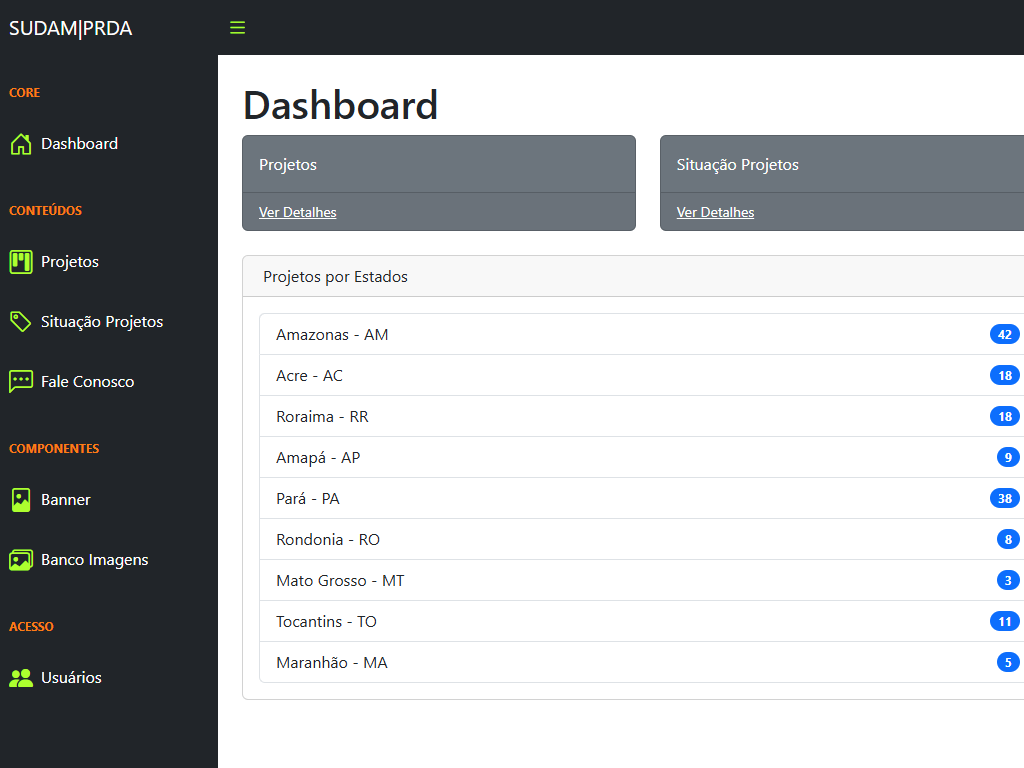Click the Fale Conosco chat bubble icon
The height and width of the screenshot is (768, 1024).
(x=21, y=382)
